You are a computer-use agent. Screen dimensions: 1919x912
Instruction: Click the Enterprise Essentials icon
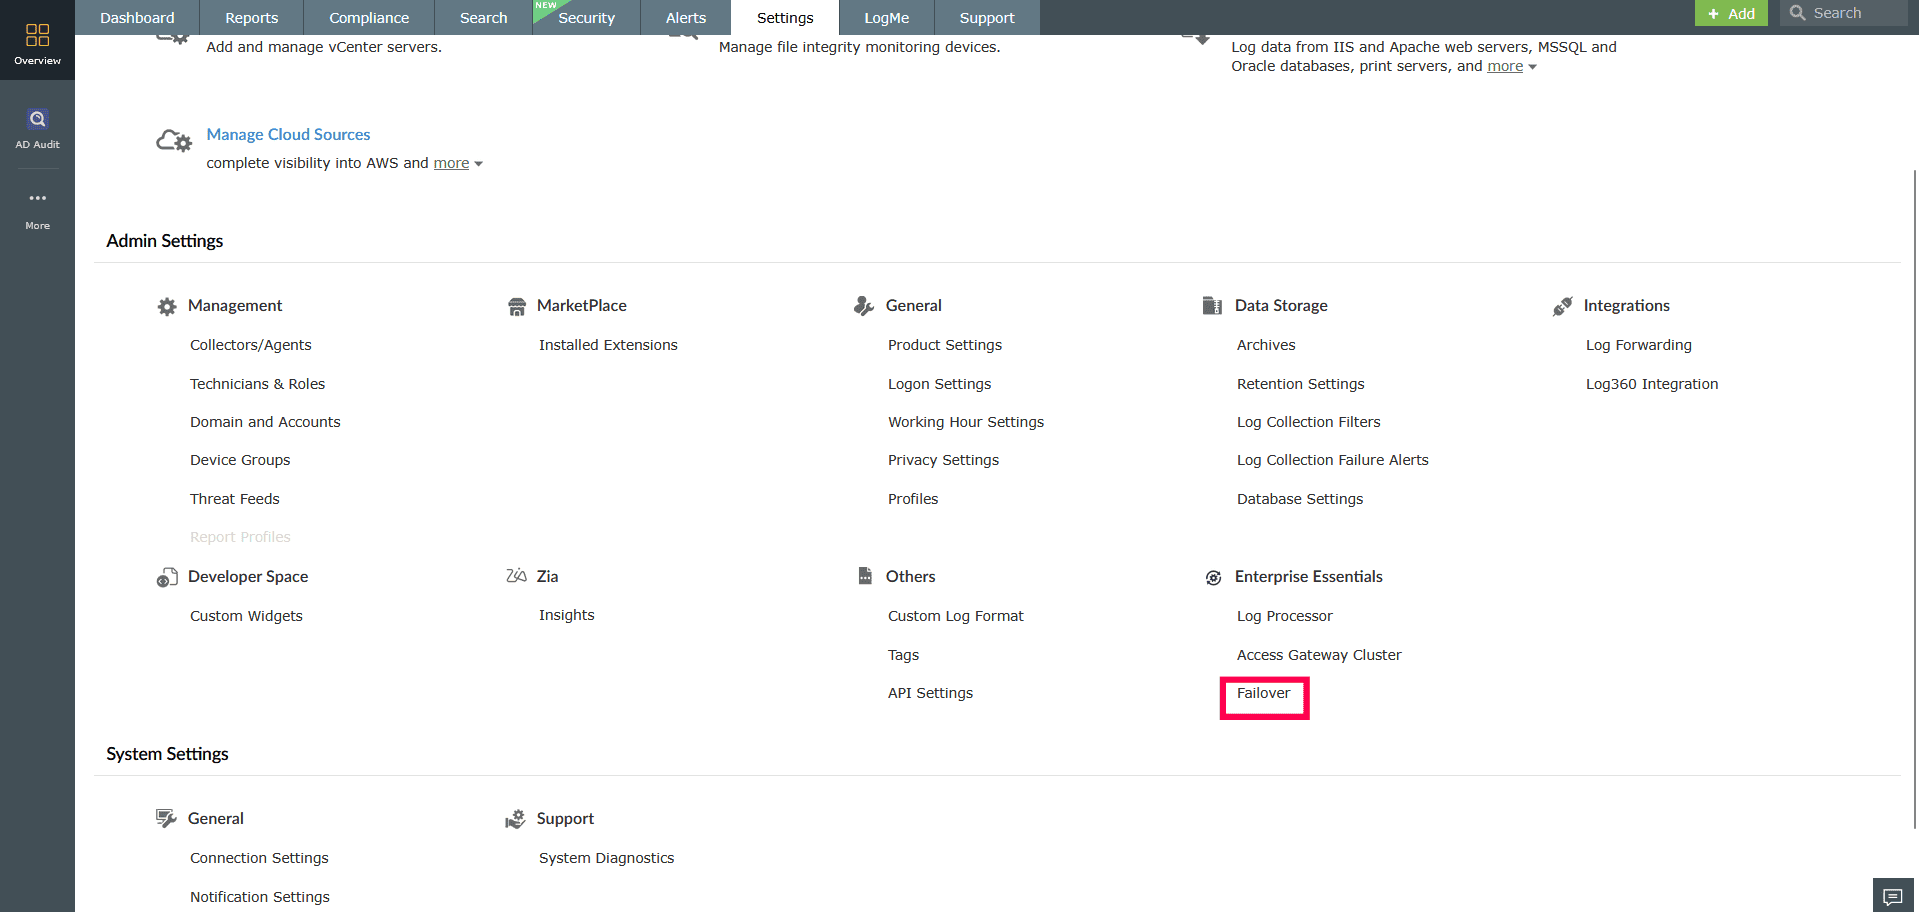[x=1213, y=577]
